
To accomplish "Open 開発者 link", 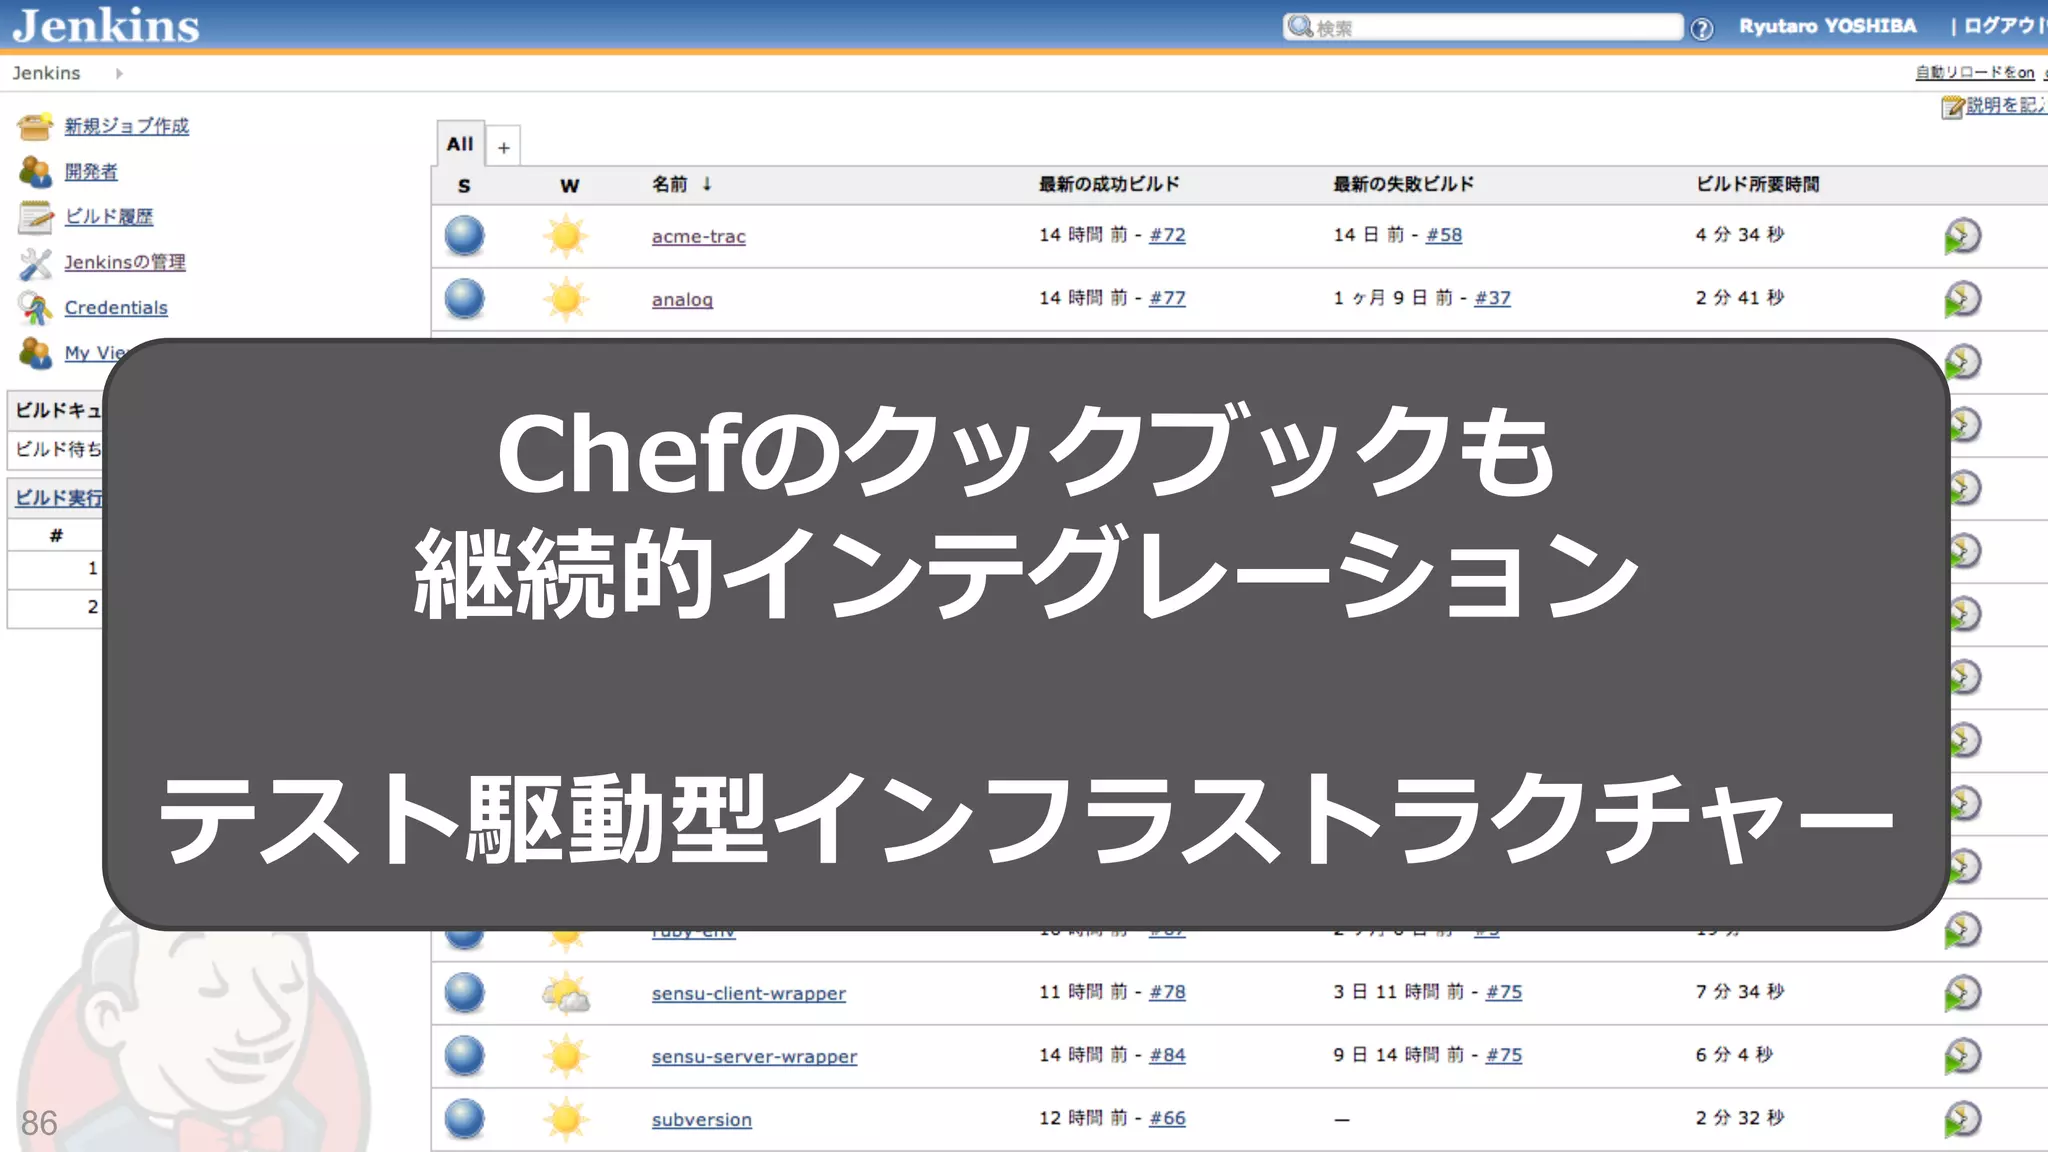I will pos(91,171).
